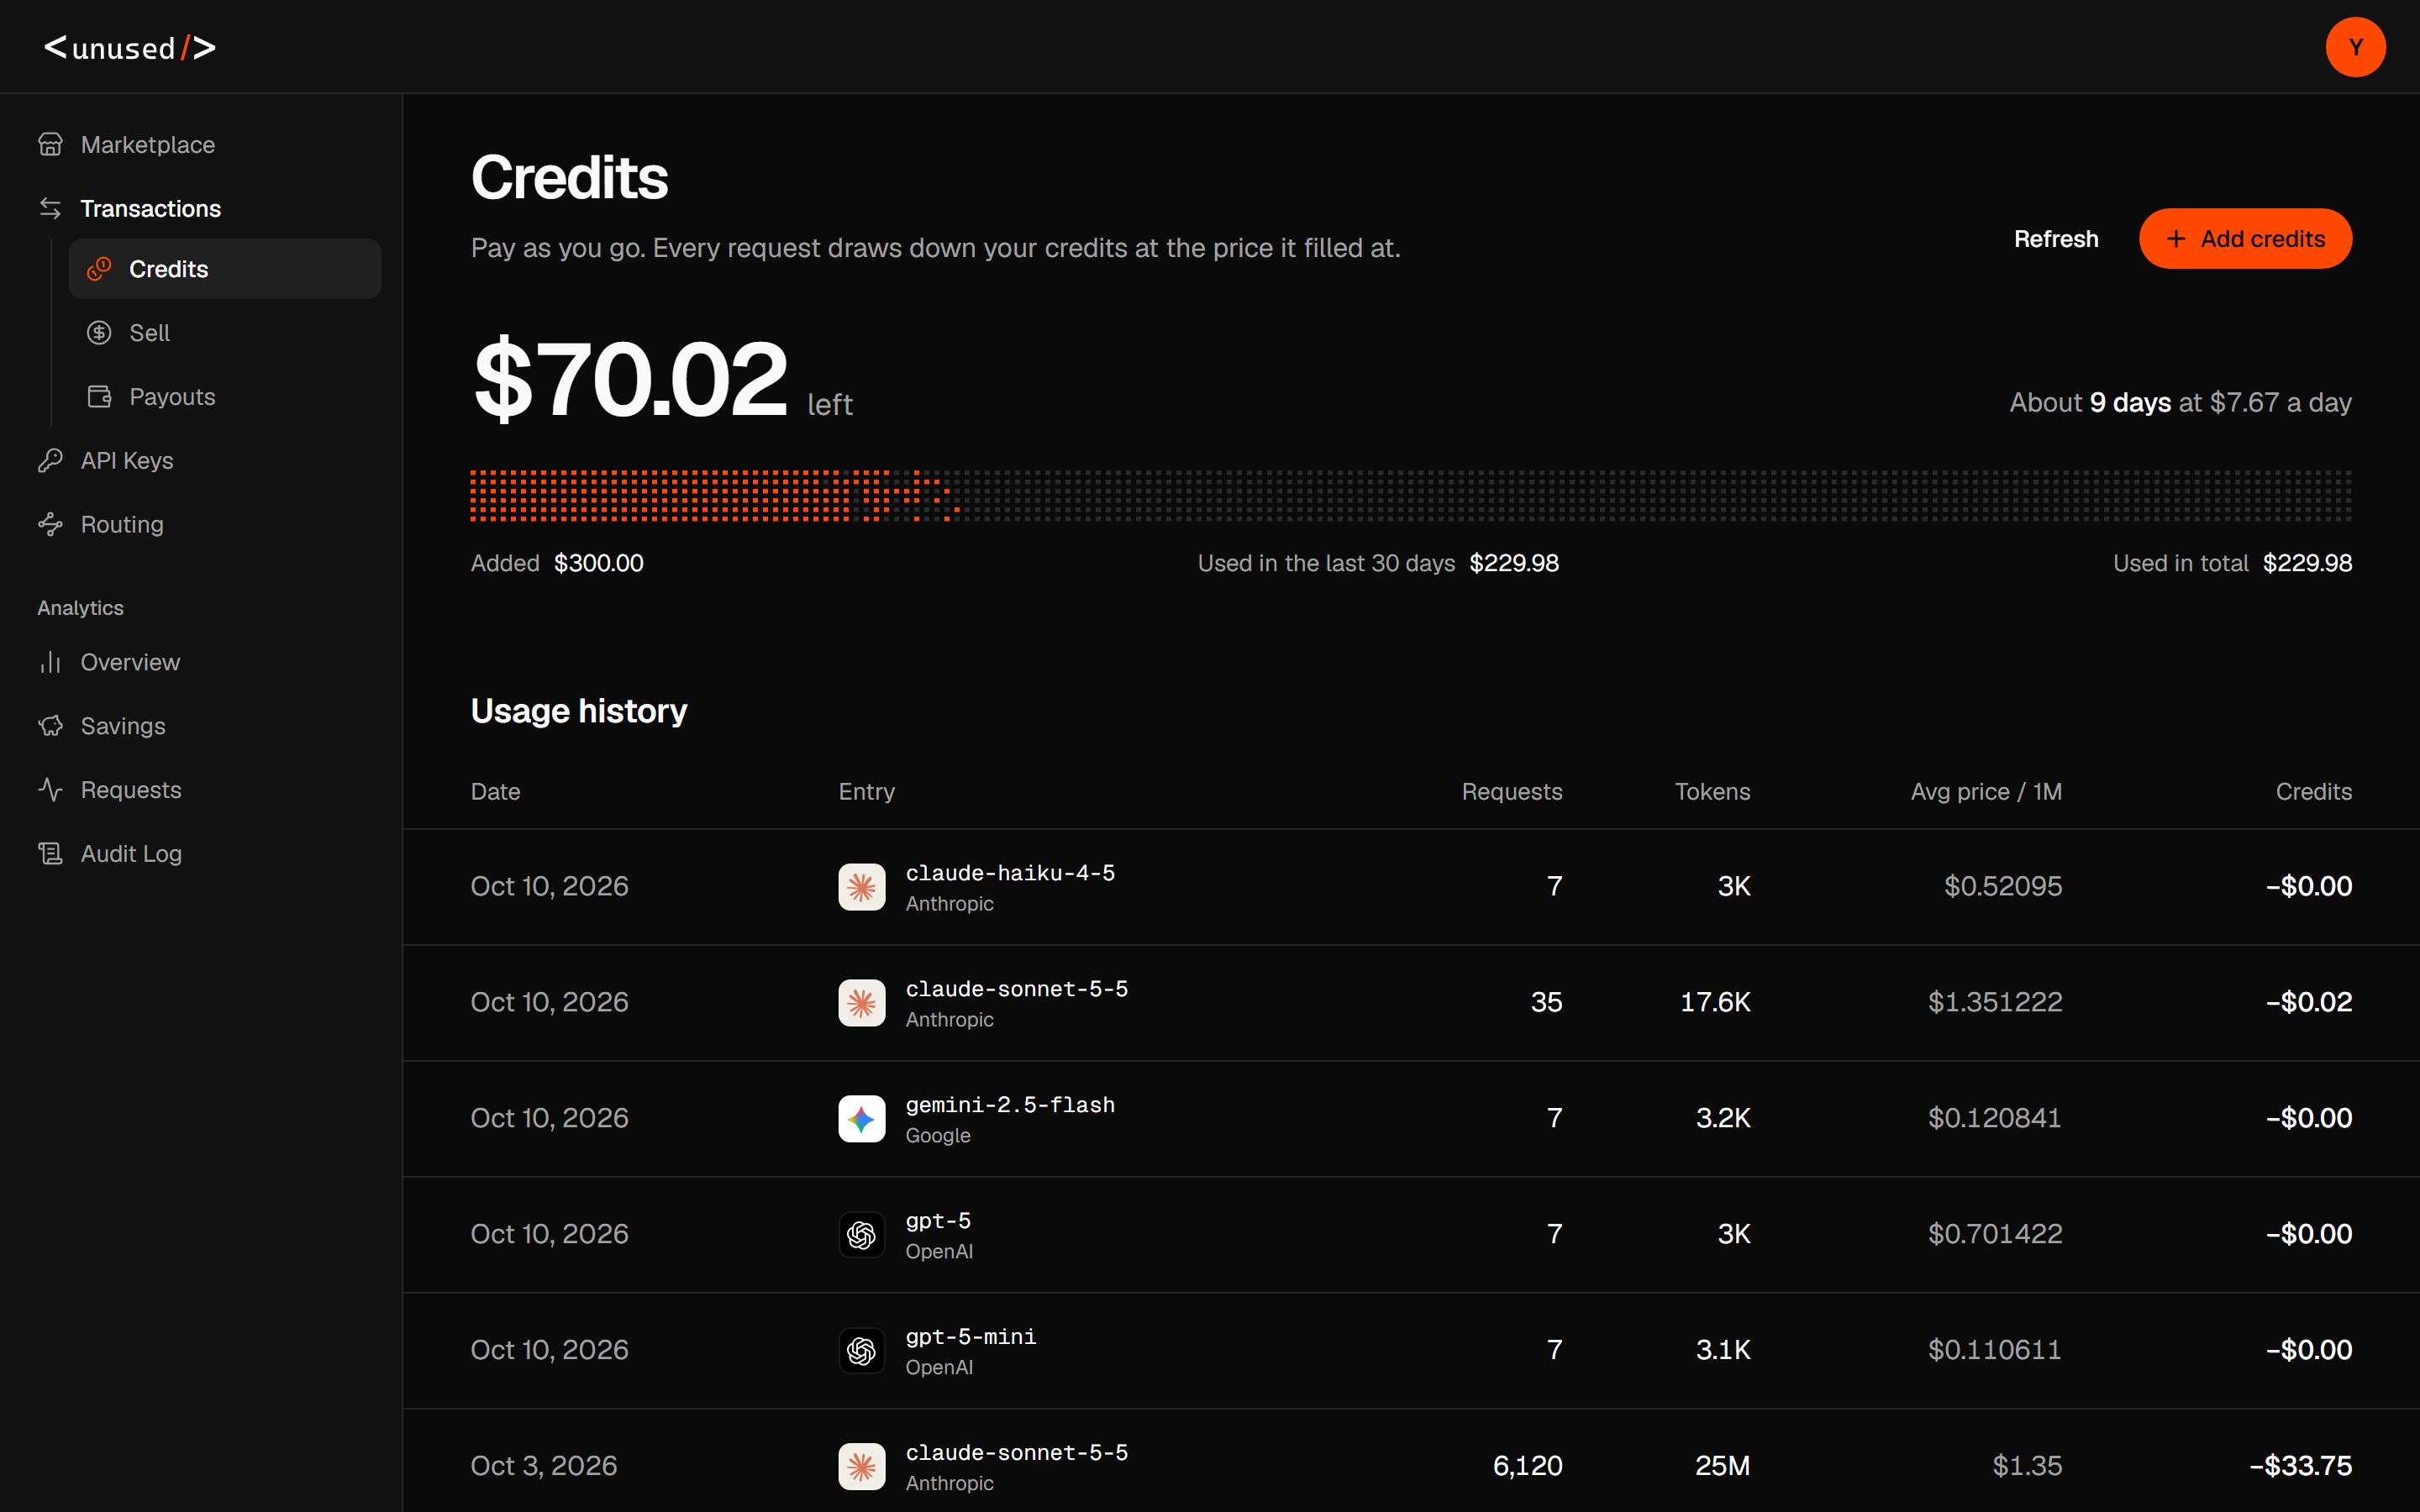
Task: Click the Requests column header
Action: coord(1511,792)
